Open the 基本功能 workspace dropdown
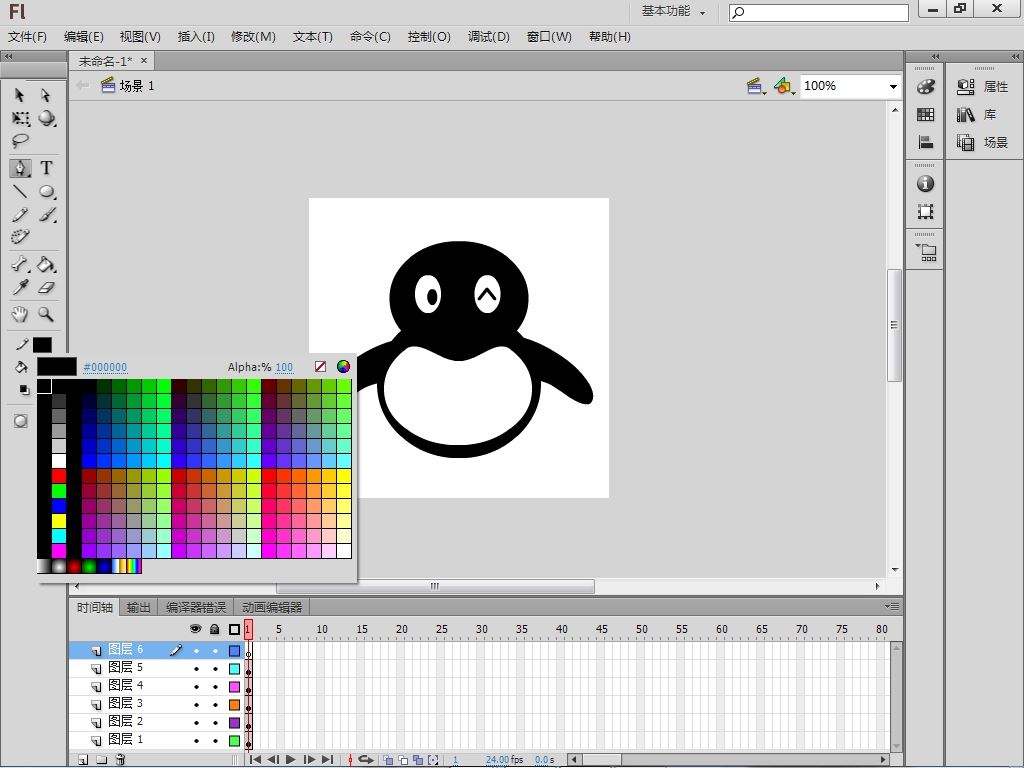This screenshot has height=768, width=1024. 673,11
